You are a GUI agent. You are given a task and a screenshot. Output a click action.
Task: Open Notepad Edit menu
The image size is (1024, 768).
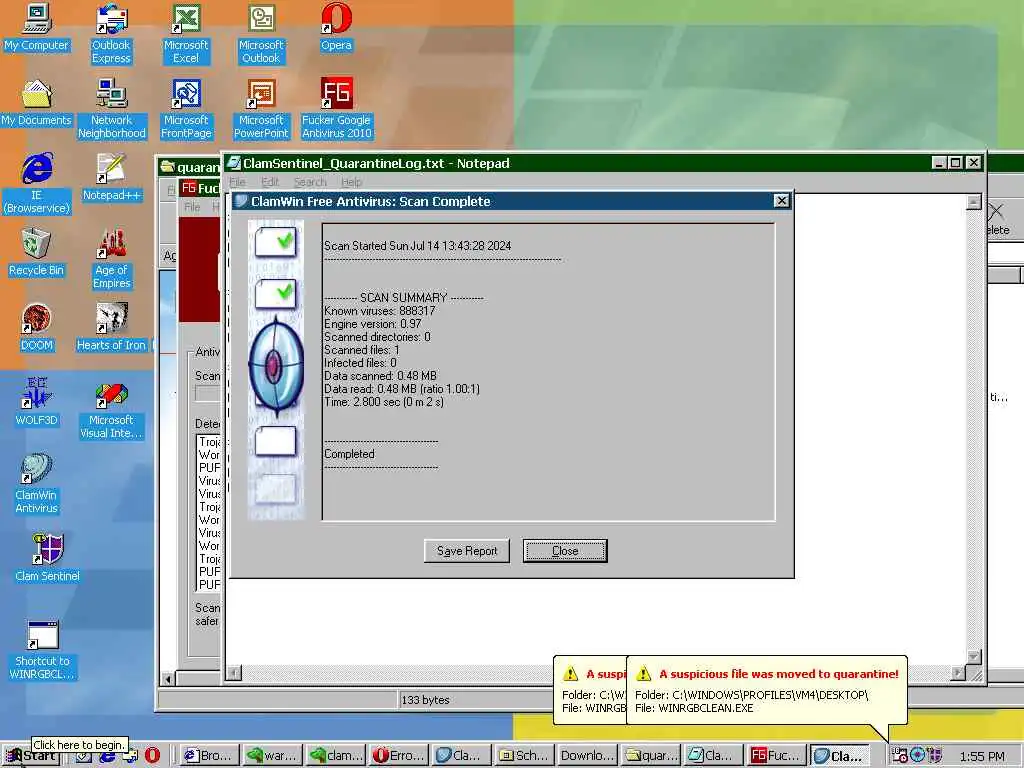(270, 182)
